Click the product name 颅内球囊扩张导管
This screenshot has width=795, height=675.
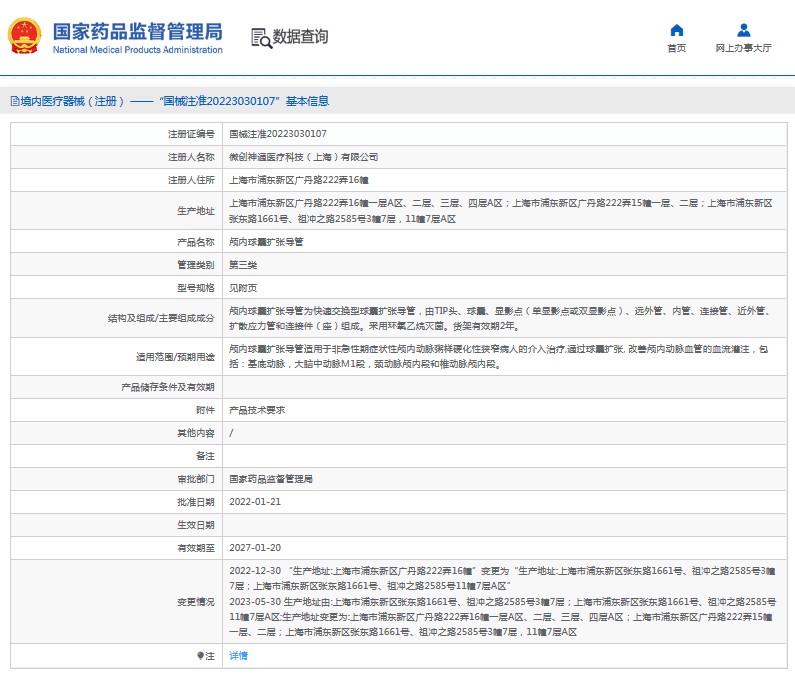tap(266, 242)
